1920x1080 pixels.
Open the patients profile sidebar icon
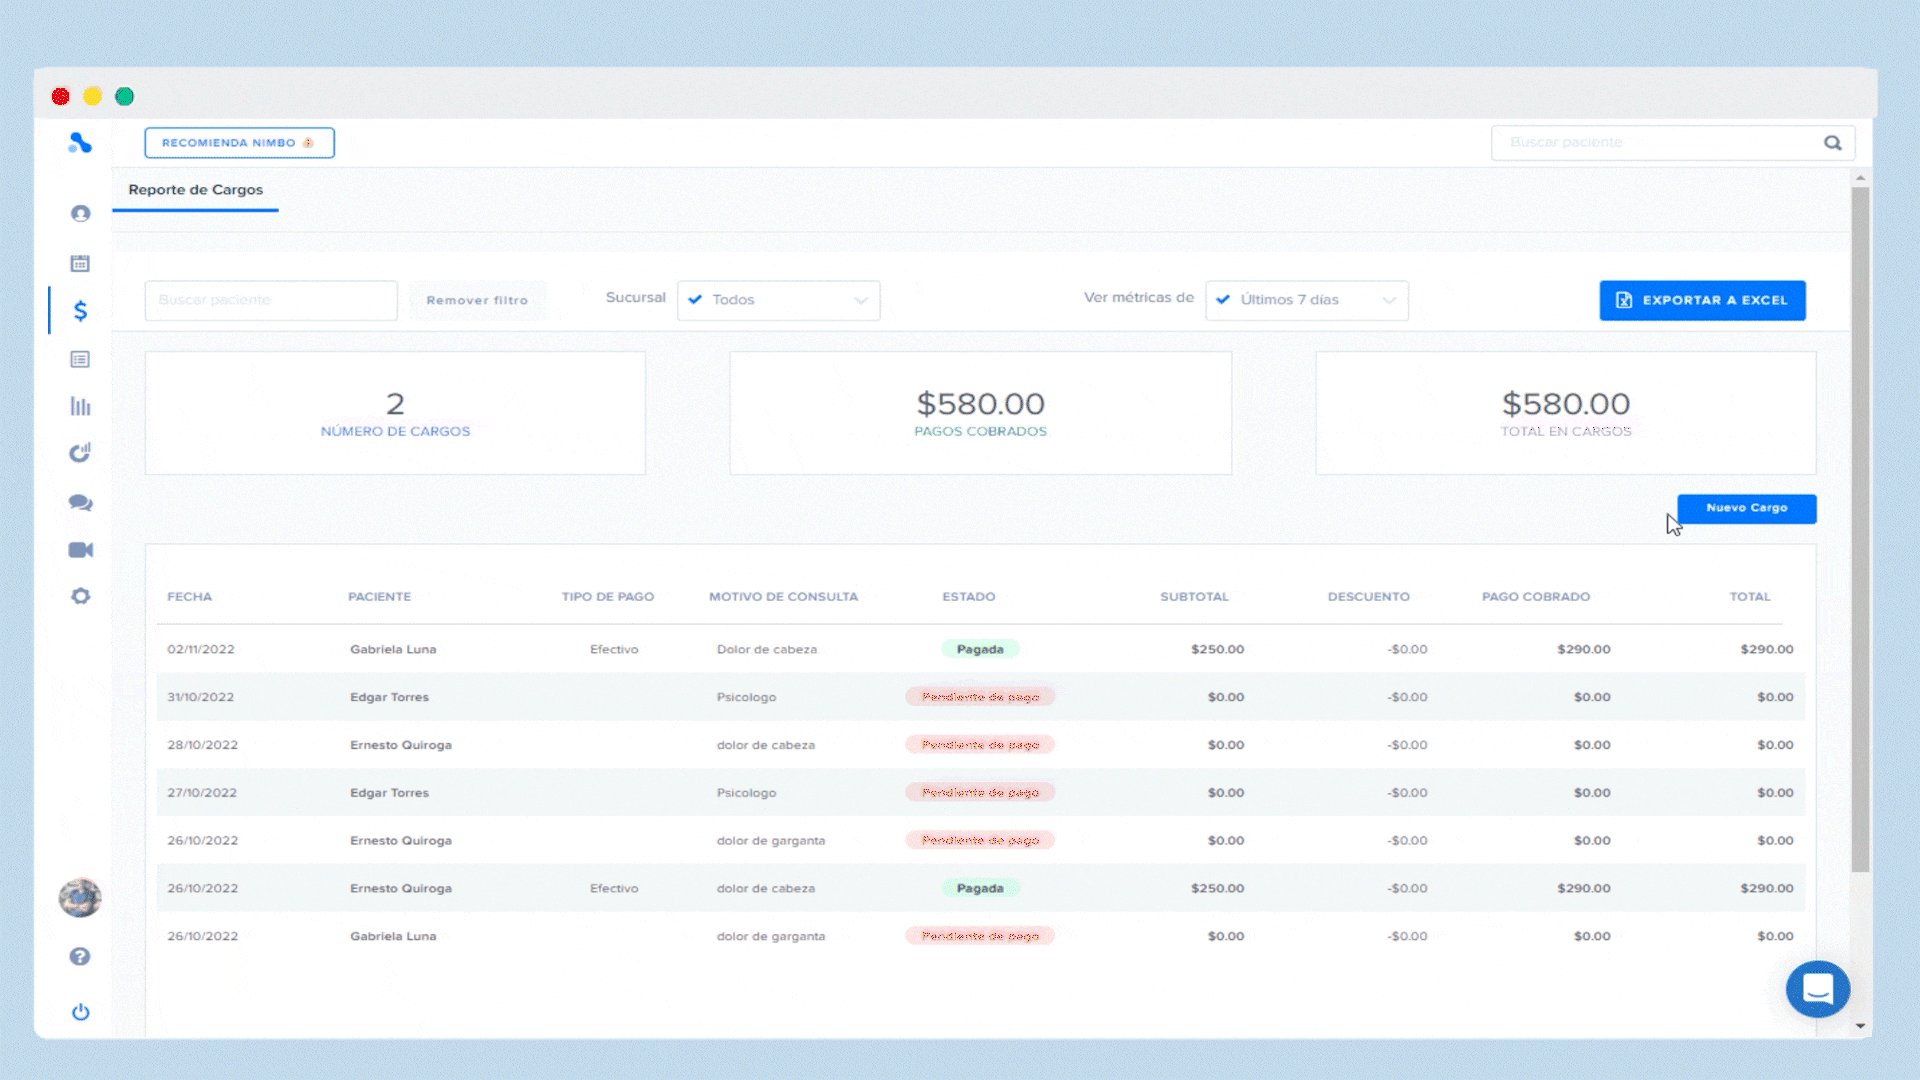(x=80, y=214)
